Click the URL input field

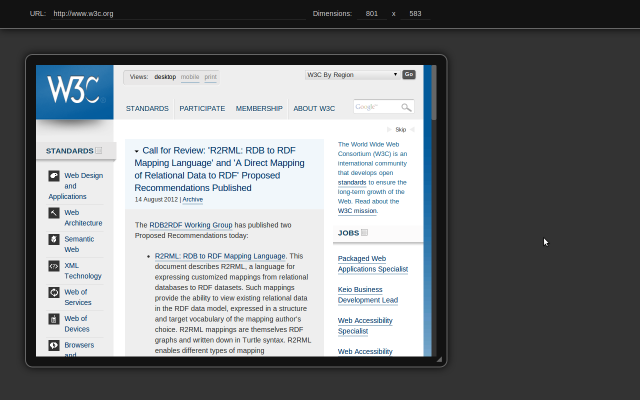click(x=178, y=13)
